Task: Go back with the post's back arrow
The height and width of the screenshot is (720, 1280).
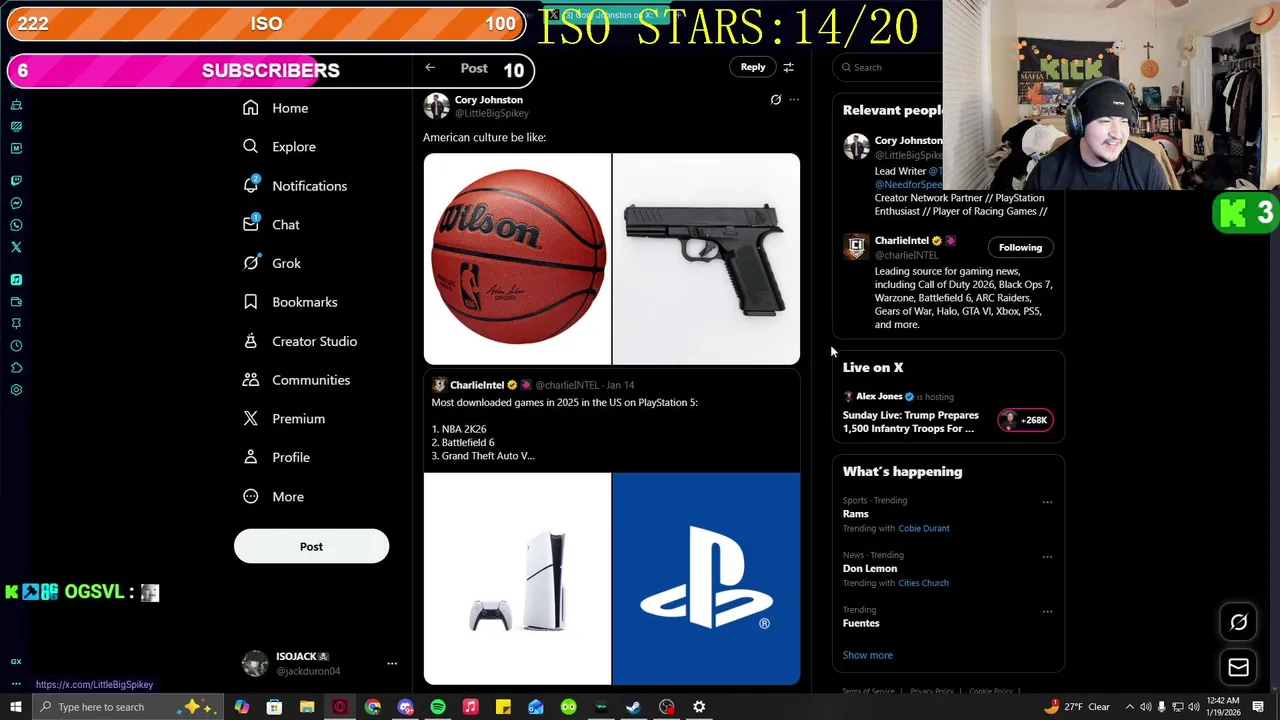Action: coord(430,68)
